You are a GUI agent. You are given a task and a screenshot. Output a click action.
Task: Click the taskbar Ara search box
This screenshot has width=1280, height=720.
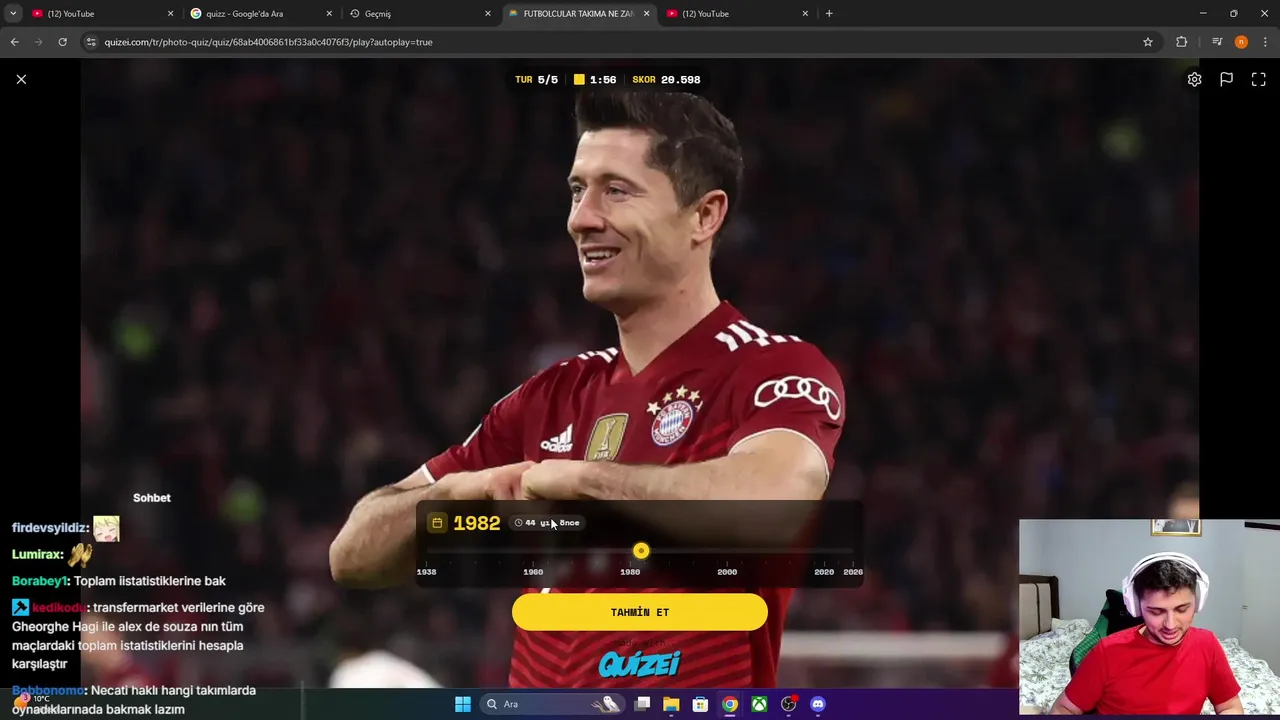pos(552,704)
